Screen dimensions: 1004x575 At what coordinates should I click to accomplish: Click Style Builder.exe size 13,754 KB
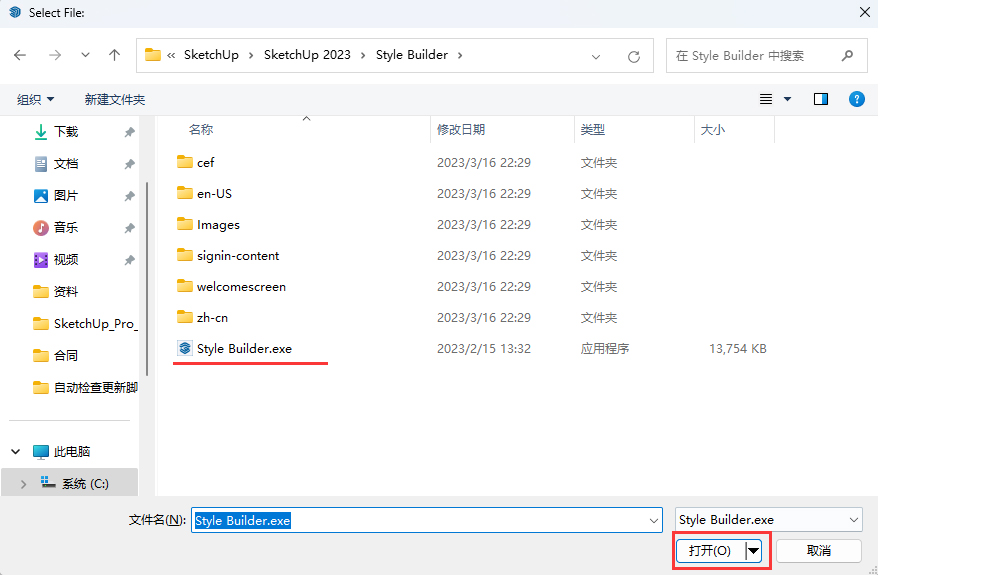[x=738, y=349]
